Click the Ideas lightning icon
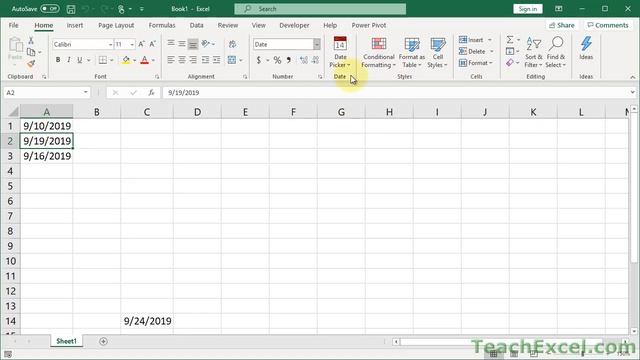 click(x=586, y=44)
